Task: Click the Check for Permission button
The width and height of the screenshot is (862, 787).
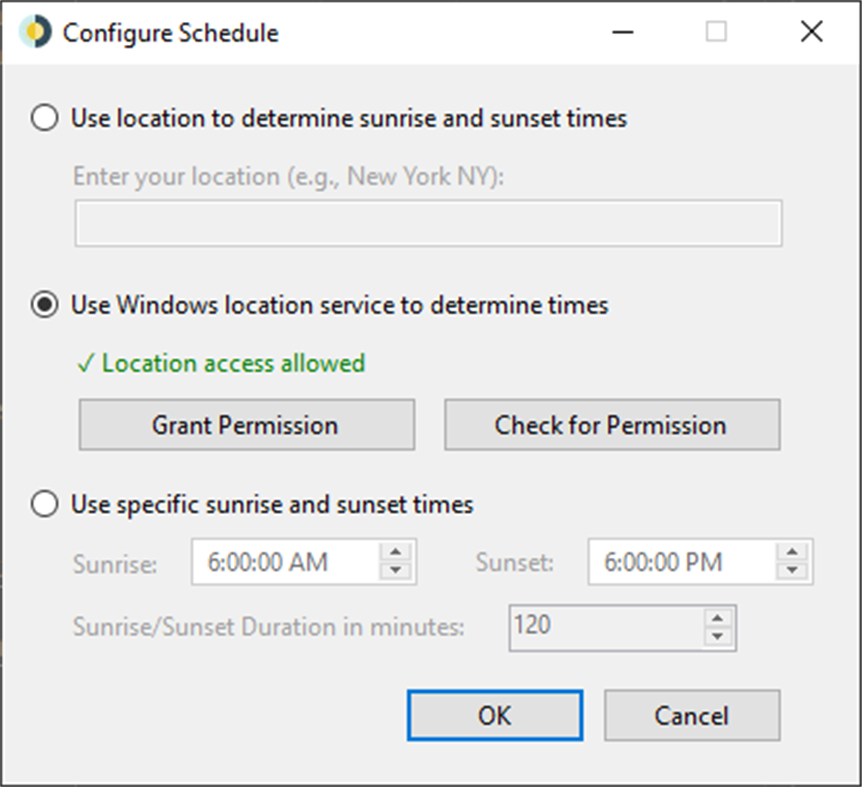Action: point(611,424)
